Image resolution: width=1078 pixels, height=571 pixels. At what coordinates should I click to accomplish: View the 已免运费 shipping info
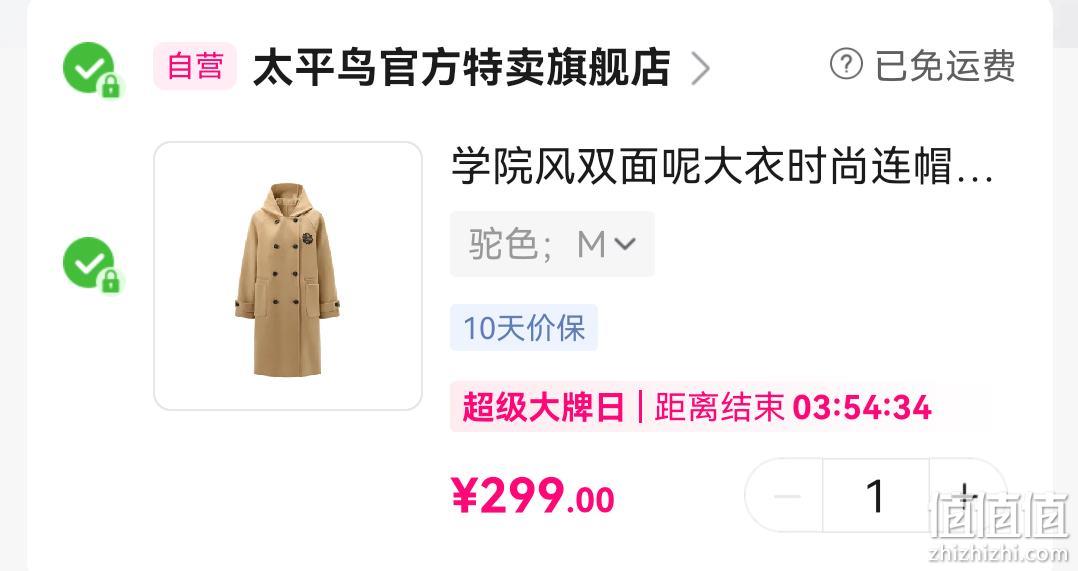(x=945, y=66)
